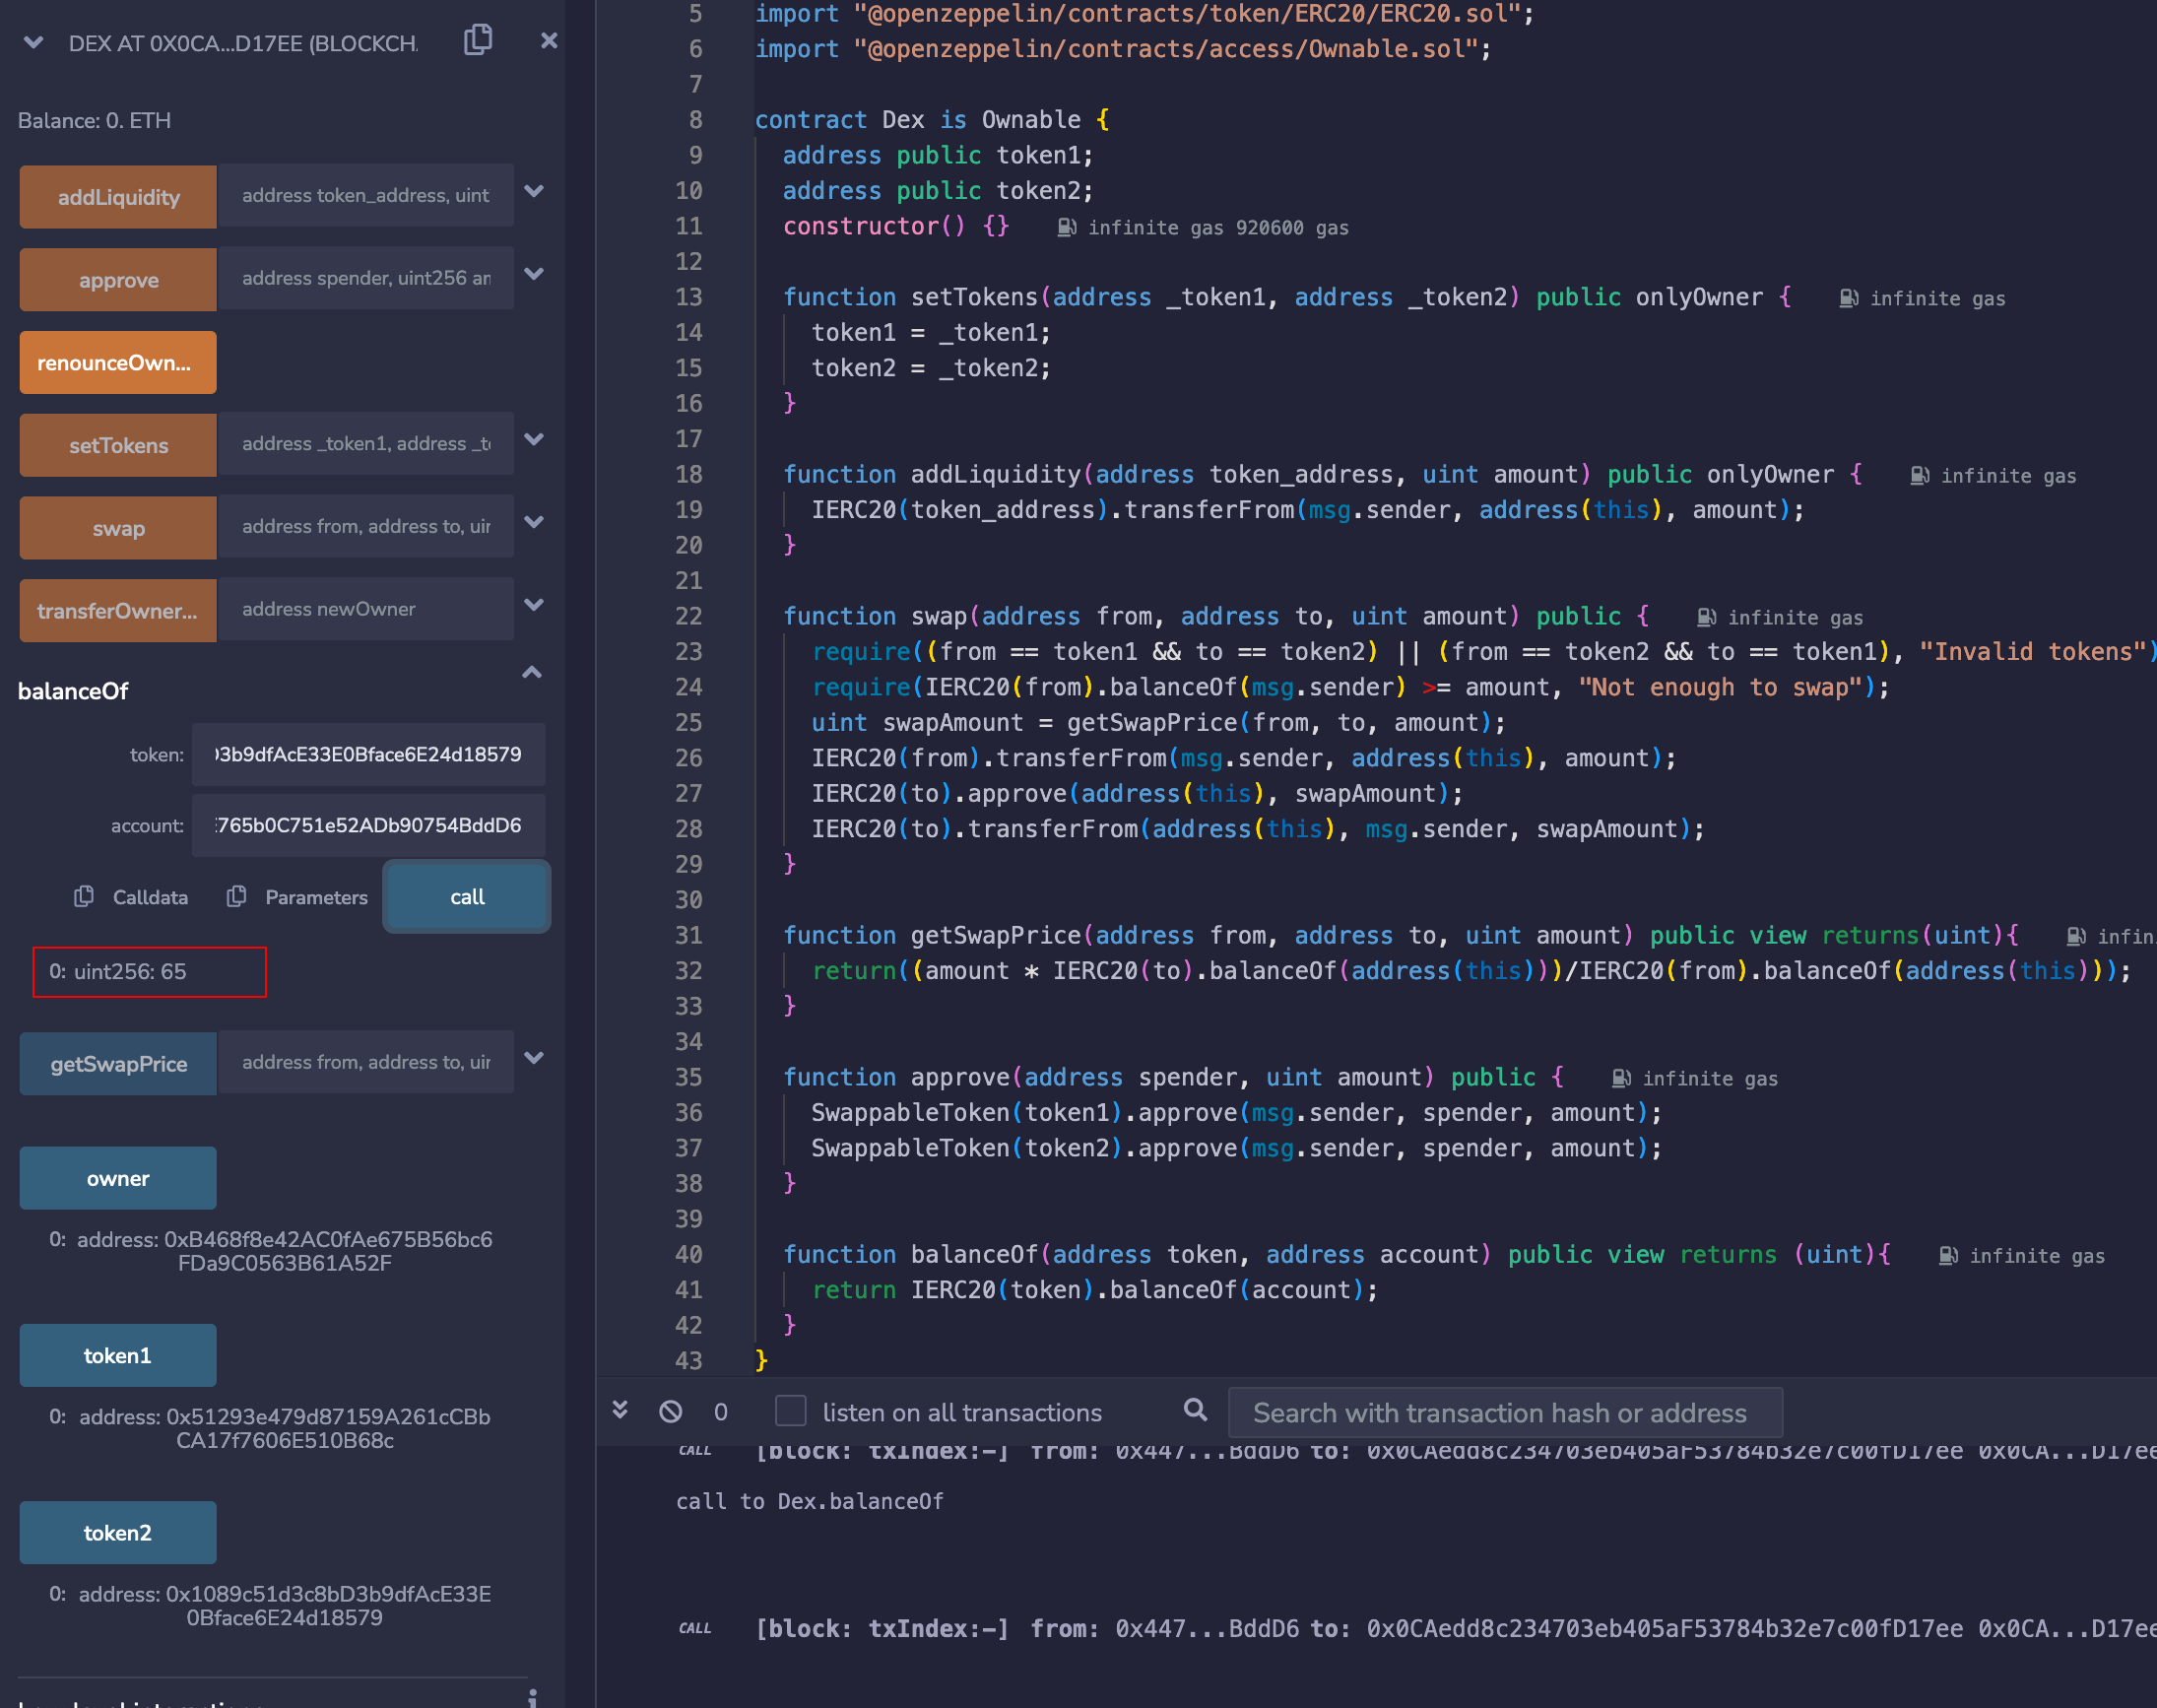
Task: Click the addLiquidity parameters input
Action: tap(366, 195)
